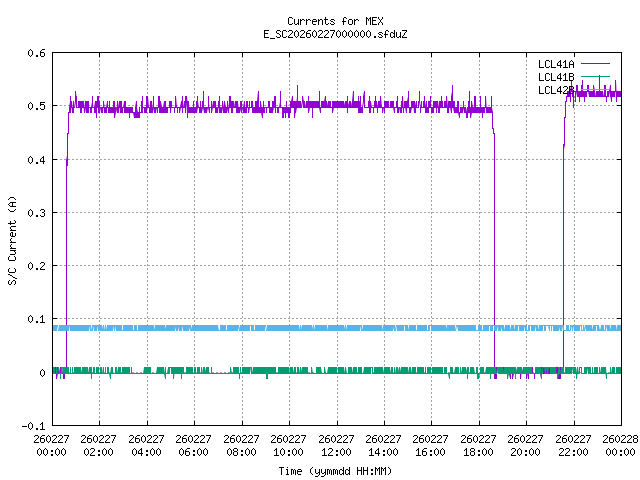
Task: Click the 260227 00:00 x-axis tick label
Action: pos(52,444)
